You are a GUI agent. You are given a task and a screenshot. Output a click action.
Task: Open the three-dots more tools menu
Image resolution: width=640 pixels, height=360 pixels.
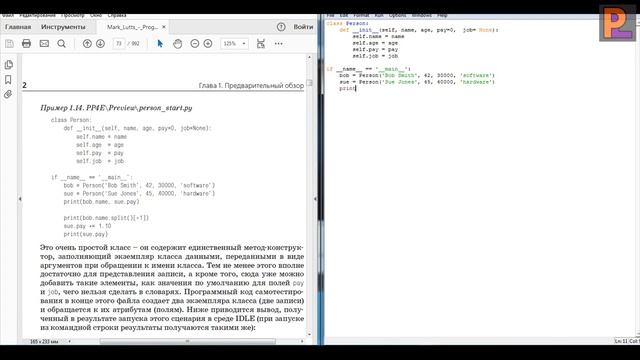[278, 43]
